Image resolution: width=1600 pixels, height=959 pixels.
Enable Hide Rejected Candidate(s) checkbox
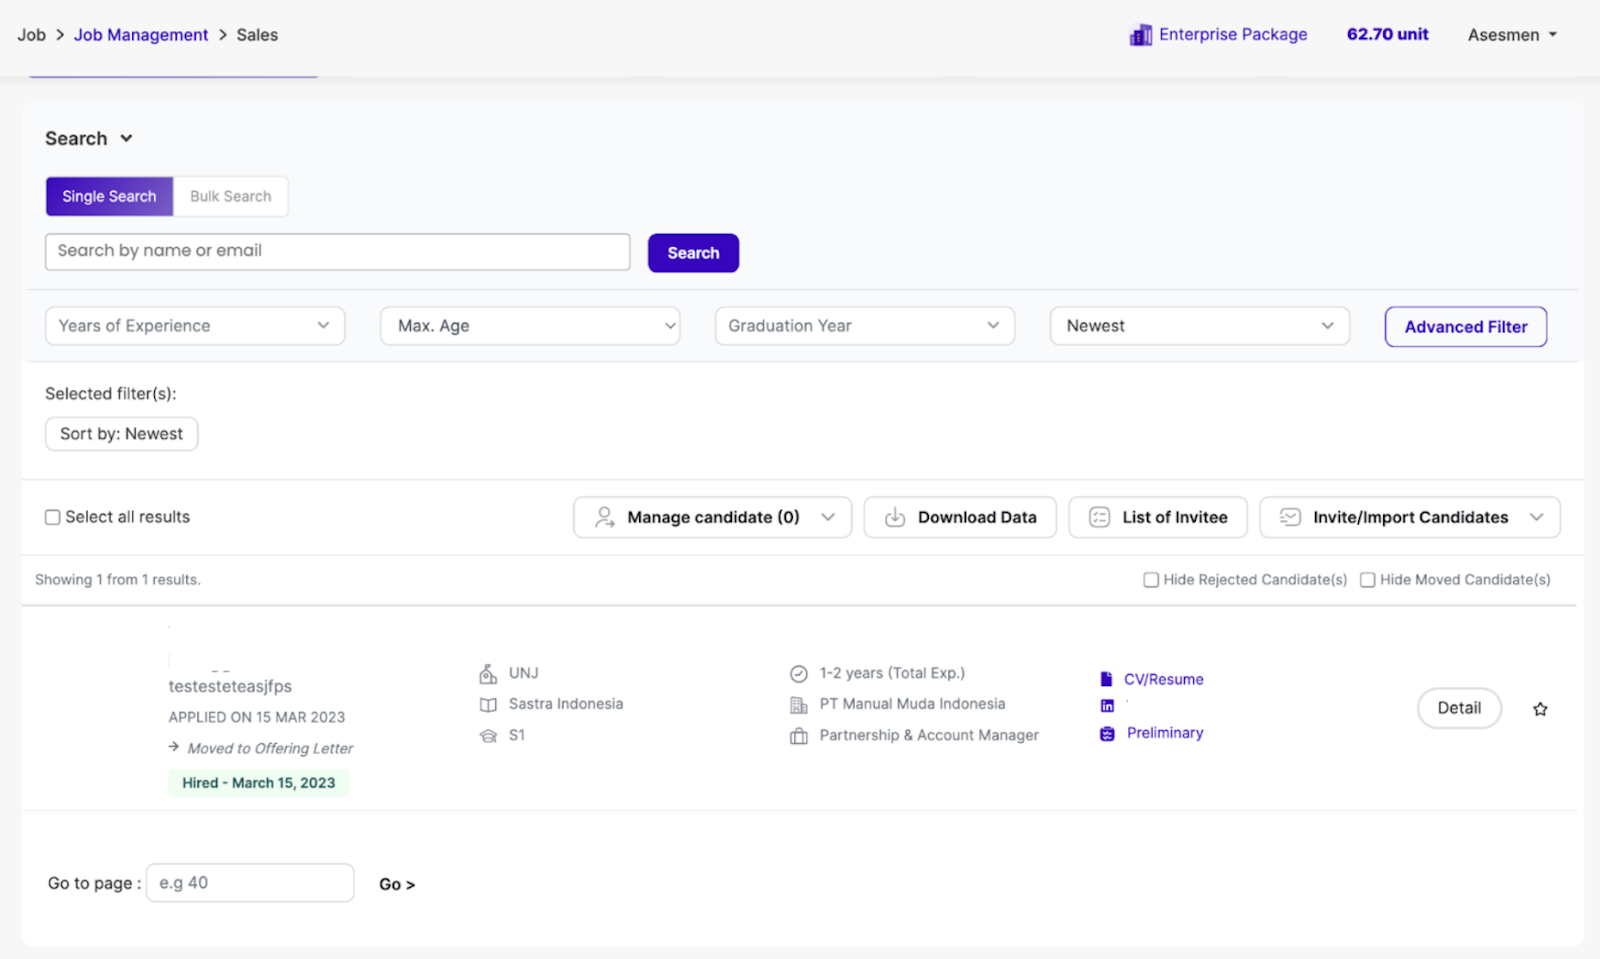(x=1151, y=580)
